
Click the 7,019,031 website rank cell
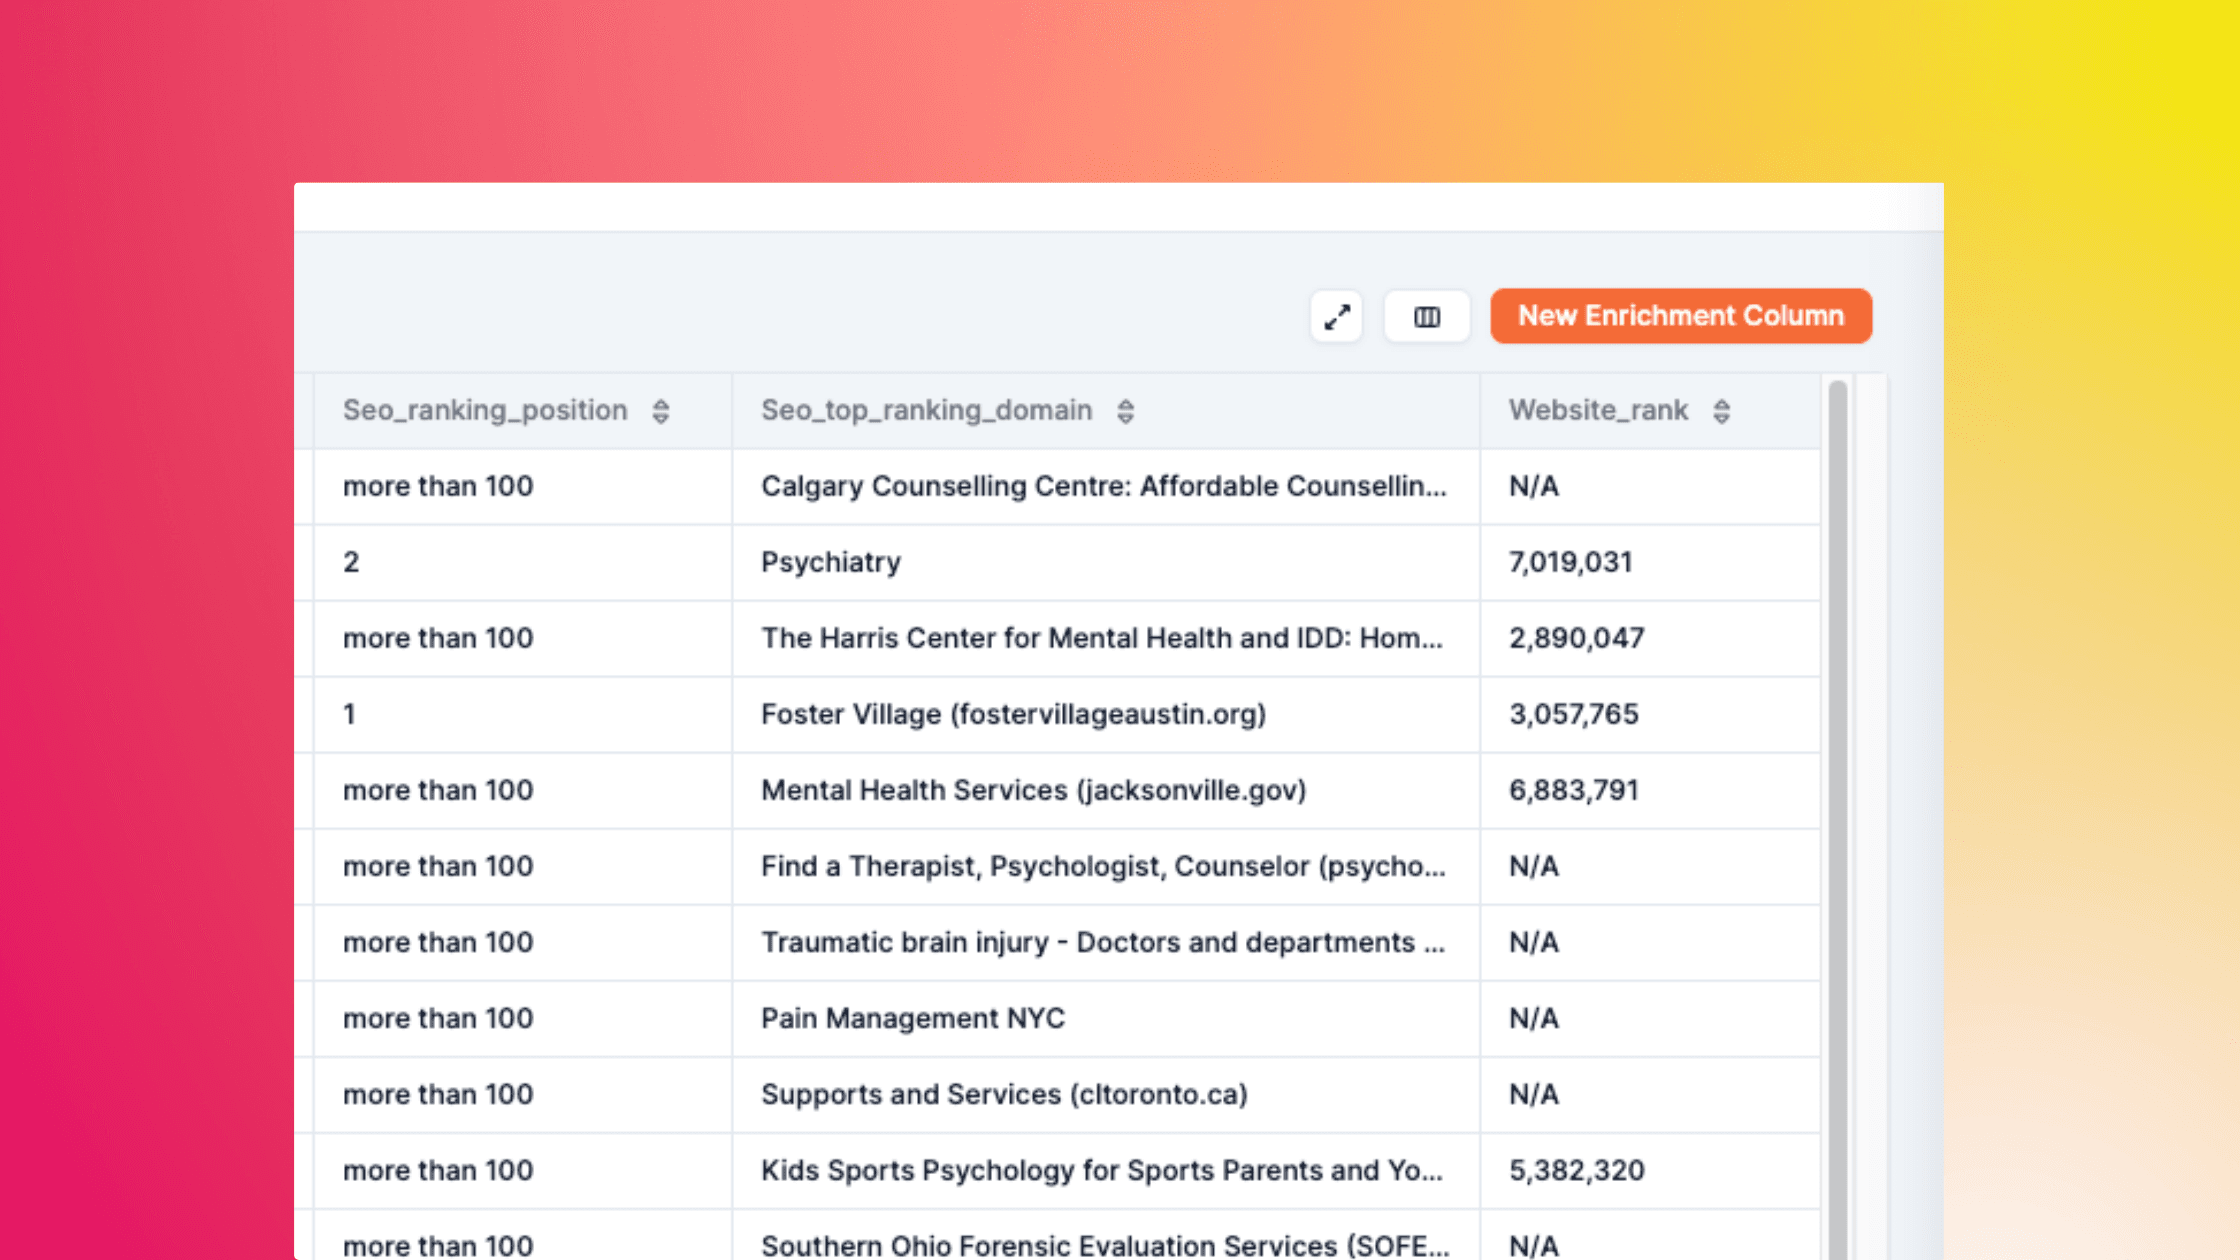(x=1570, y=562)
